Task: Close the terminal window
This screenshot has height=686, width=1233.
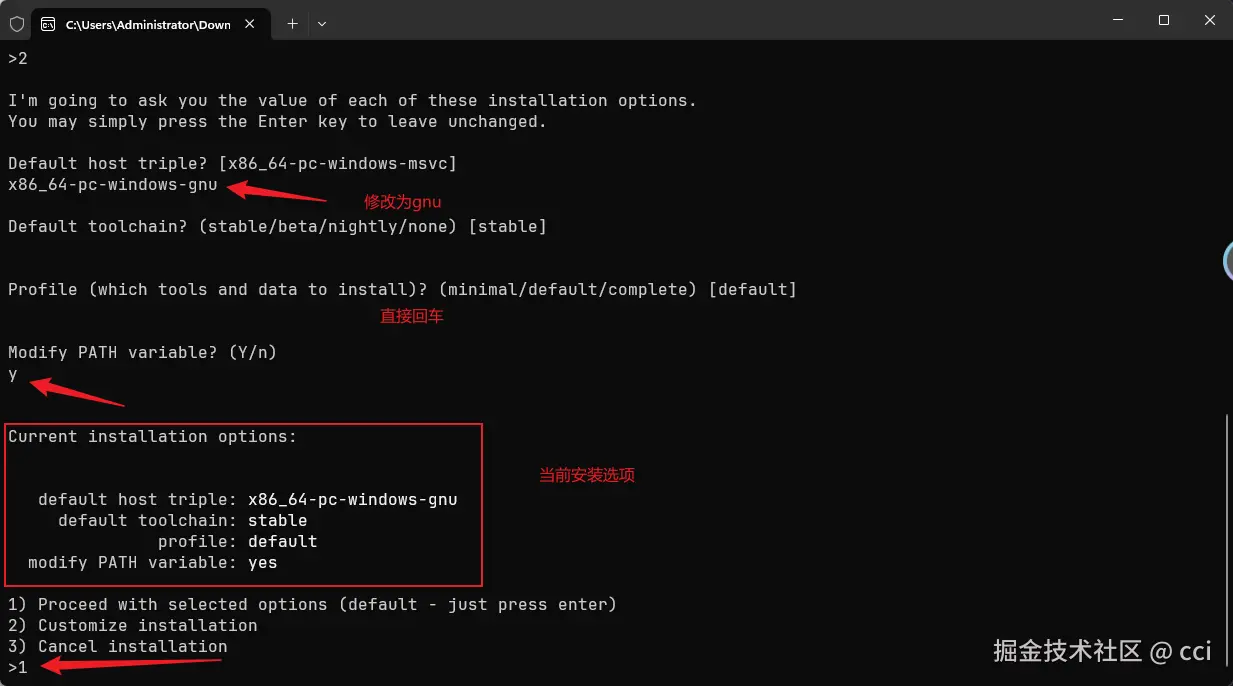Action: (x=1210, y=20)
